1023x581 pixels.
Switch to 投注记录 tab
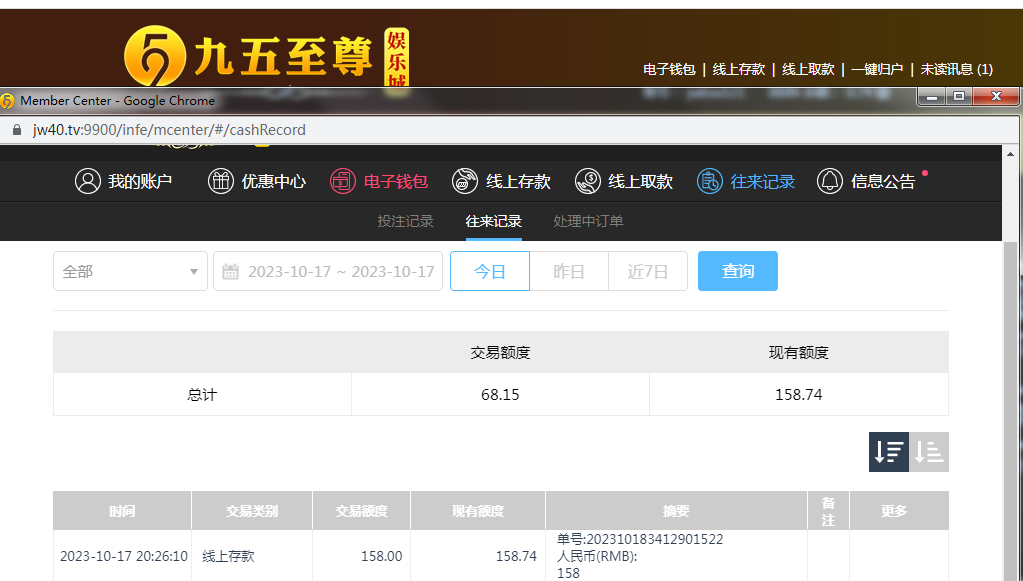click(405, 221)
